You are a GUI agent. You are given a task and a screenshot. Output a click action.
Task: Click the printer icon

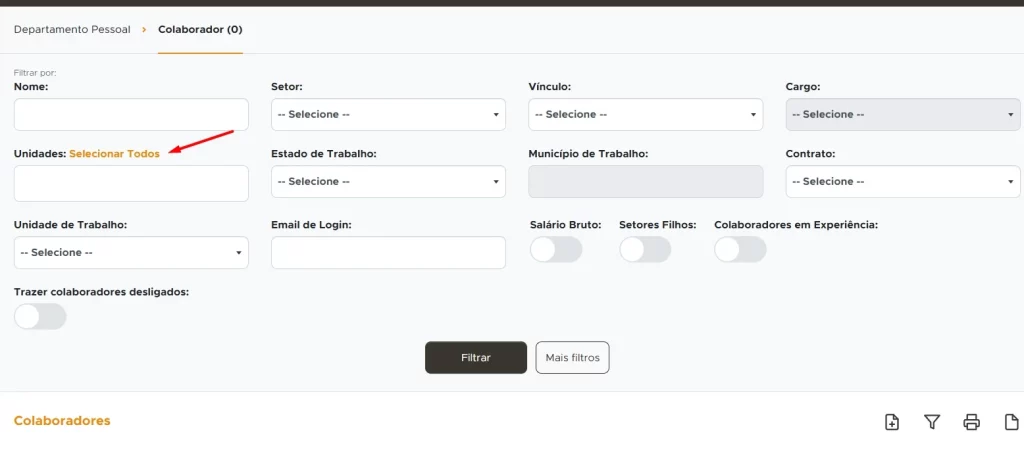coord(971,422)
